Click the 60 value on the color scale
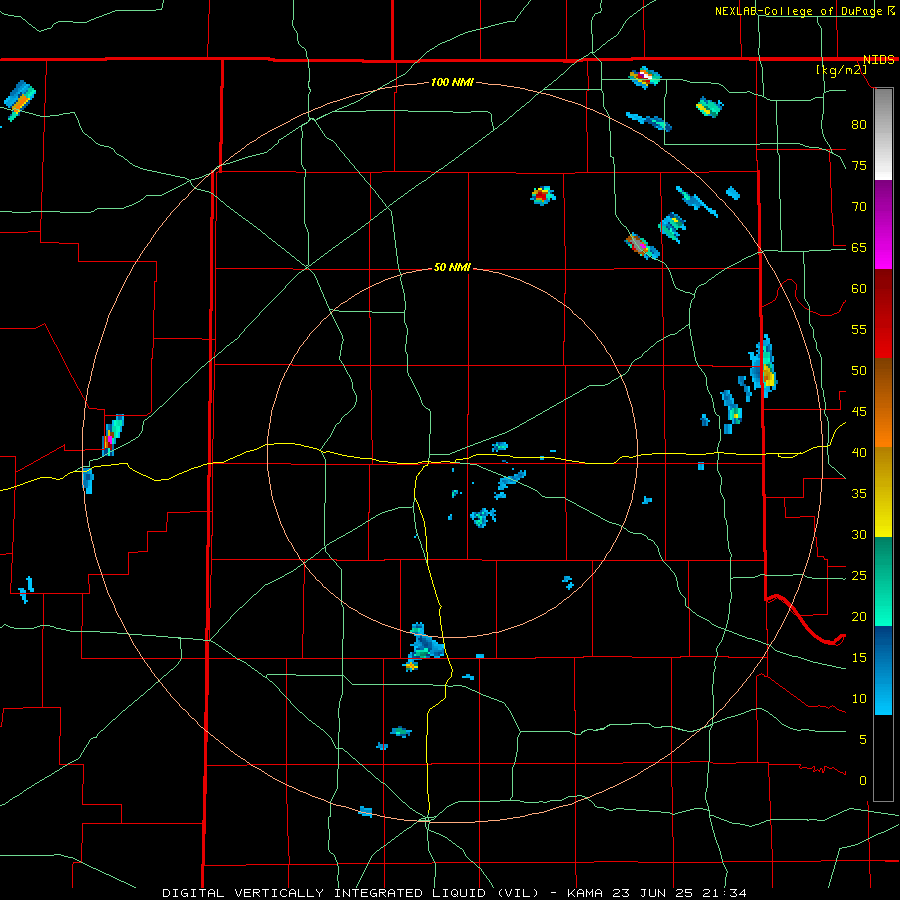This screenshot has width=900, height=900. [859, 289]
